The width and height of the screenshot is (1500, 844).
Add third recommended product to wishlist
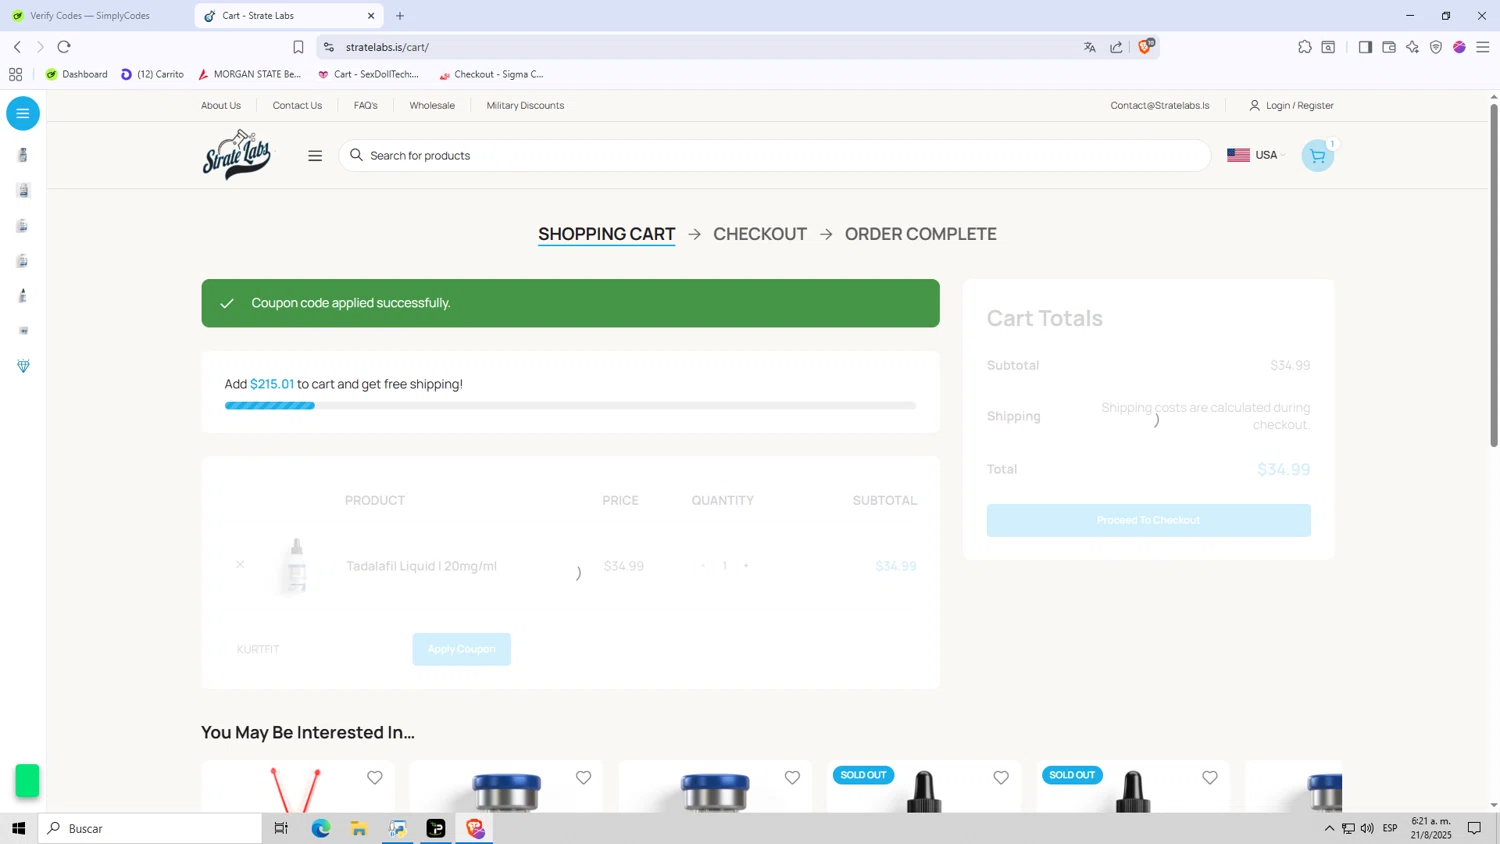pos(792,777)
